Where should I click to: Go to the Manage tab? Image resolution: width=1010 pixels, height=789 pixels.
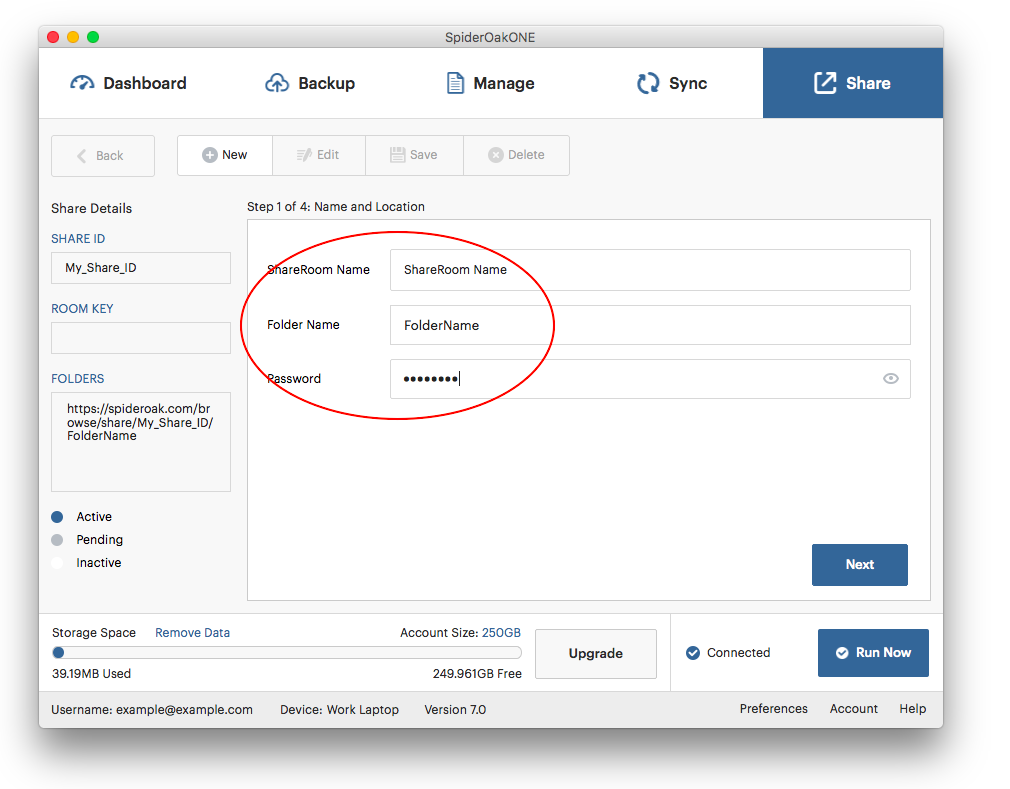coord(491,83)
